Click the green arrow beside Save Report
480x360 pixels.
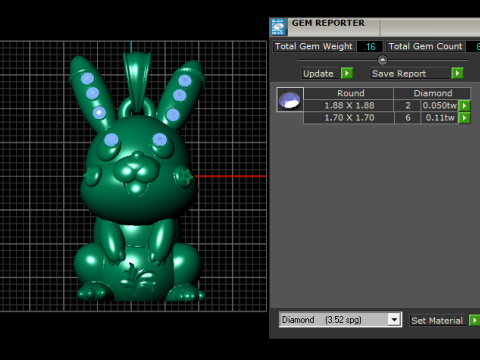(x=457, y=73)
